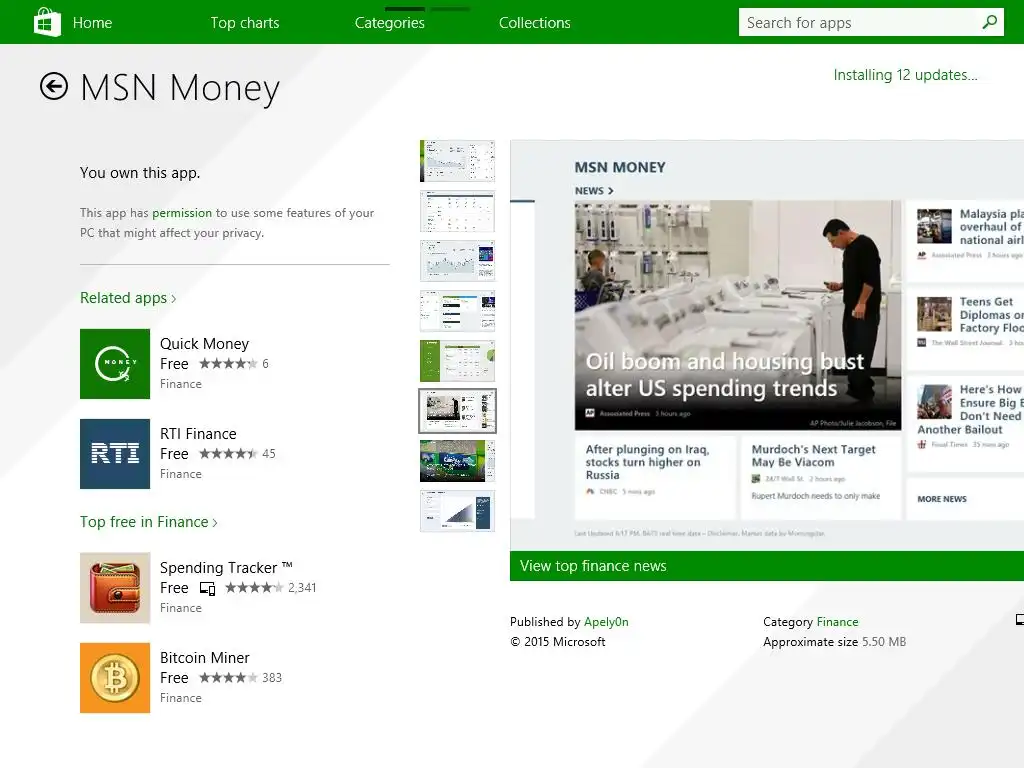Click the Installing 12 updates link
1024x768 pixels.
(x=906, y=75)
